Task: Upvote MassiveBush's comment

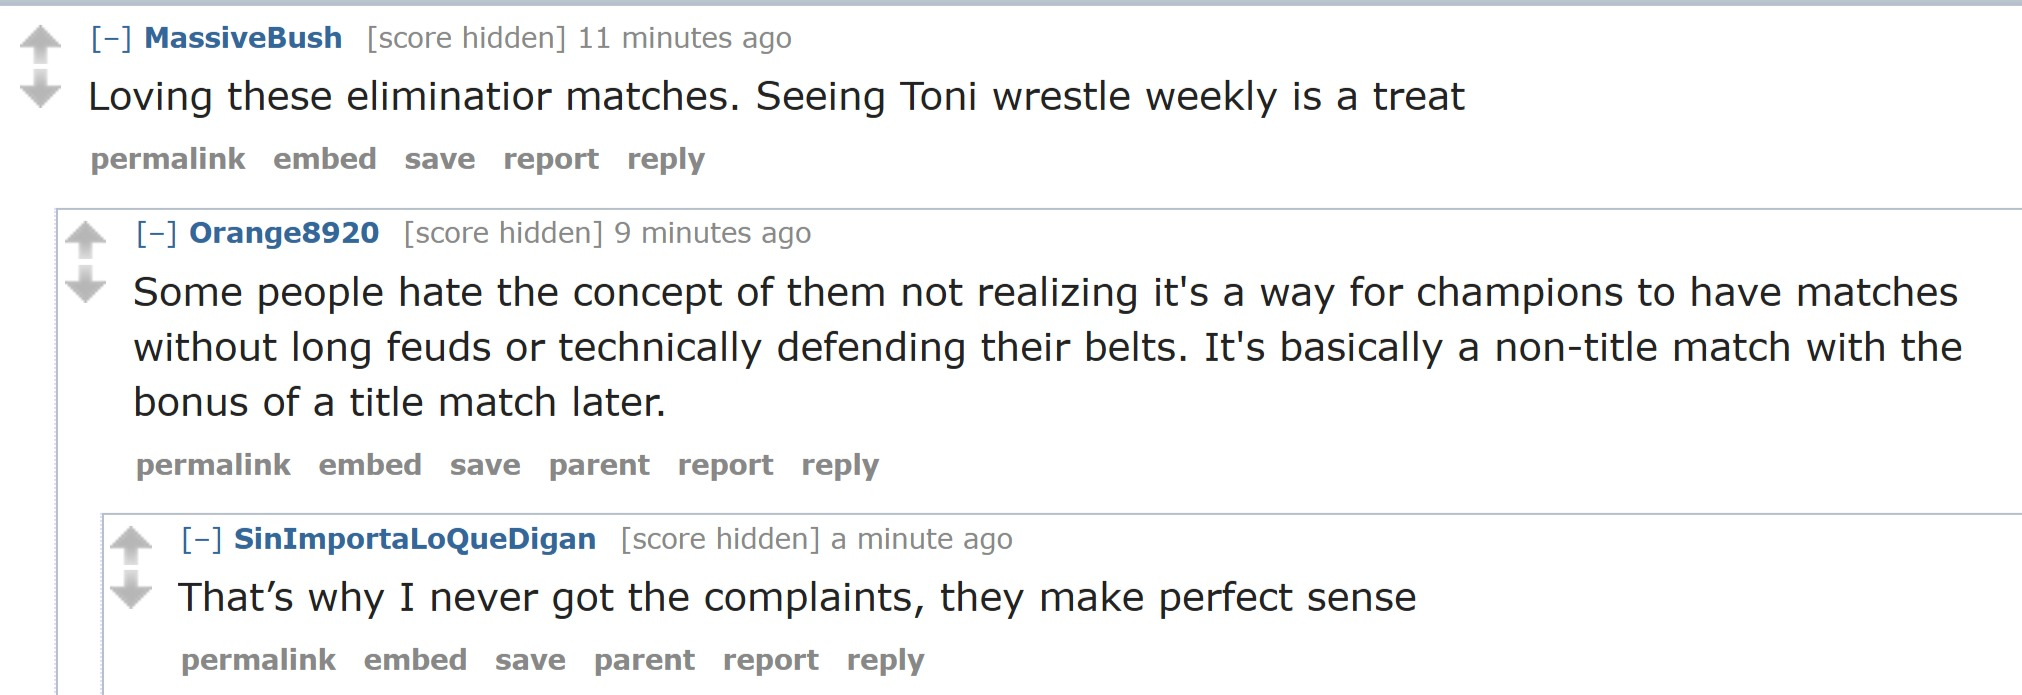Action: pos(40,43)
